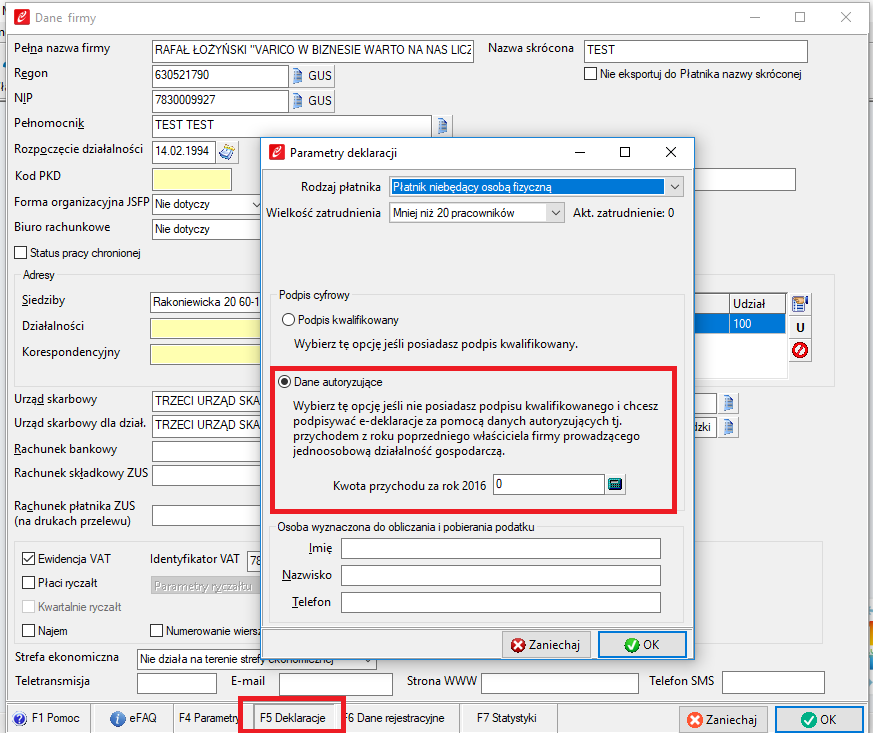Expand the Rodzaj płatnika dropdown
The height and width of the screenshot is (733, 873).
point(675,186)
